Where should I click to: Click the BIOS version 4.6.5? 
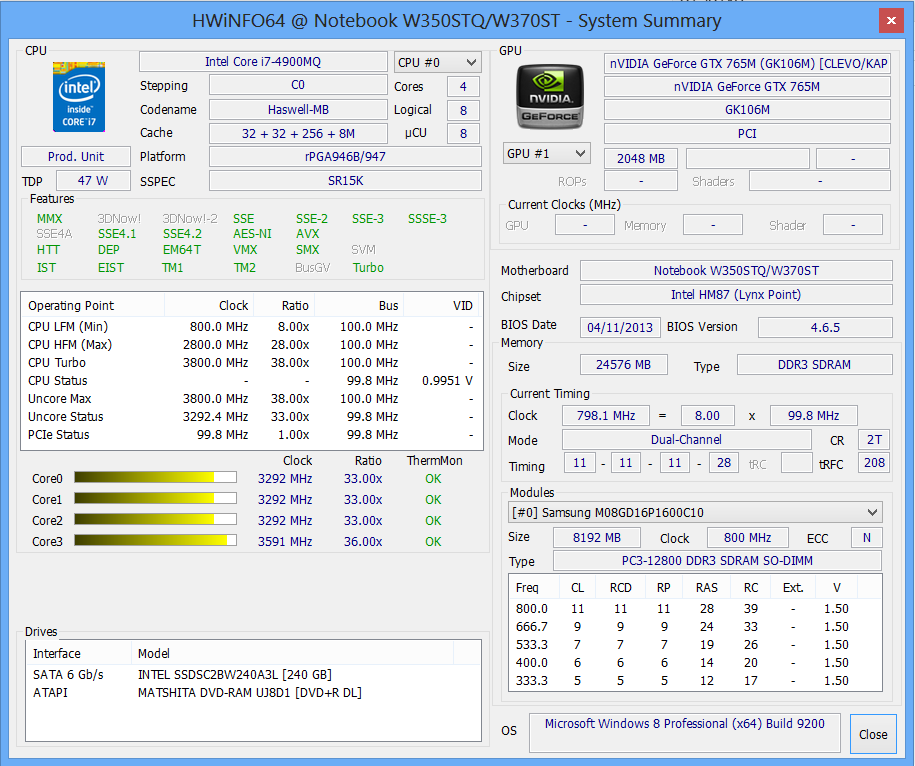[x=825, y=327]
